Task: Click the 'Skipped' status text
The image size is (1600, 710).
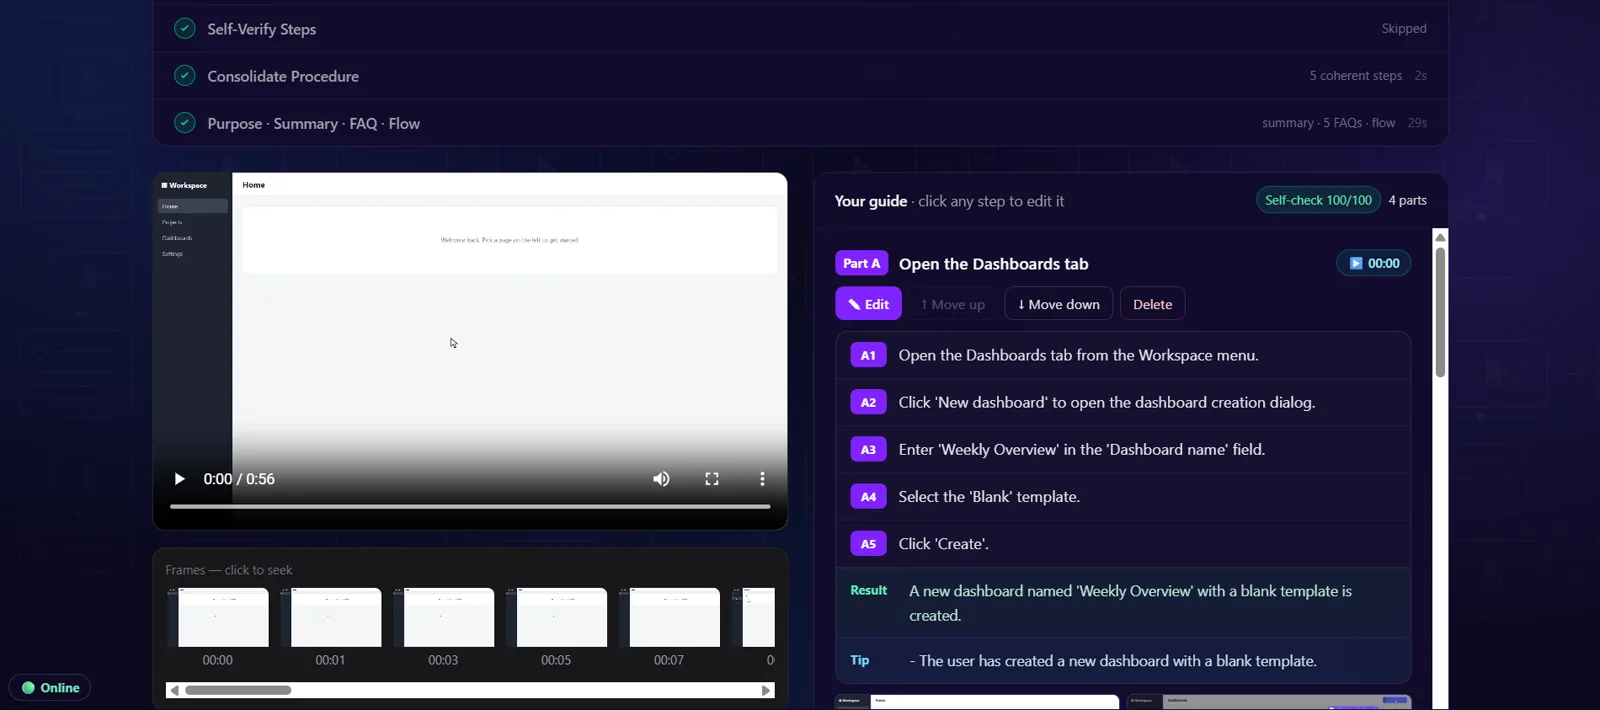Action: click(1404, 28)
